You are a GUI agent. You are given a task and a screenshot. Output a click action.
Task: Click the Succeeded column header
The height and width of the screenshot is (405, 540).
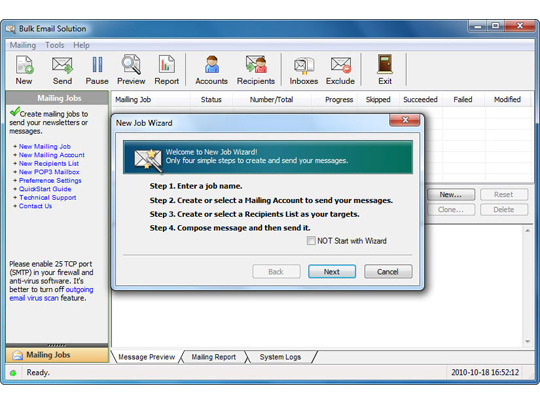[420, 100]
